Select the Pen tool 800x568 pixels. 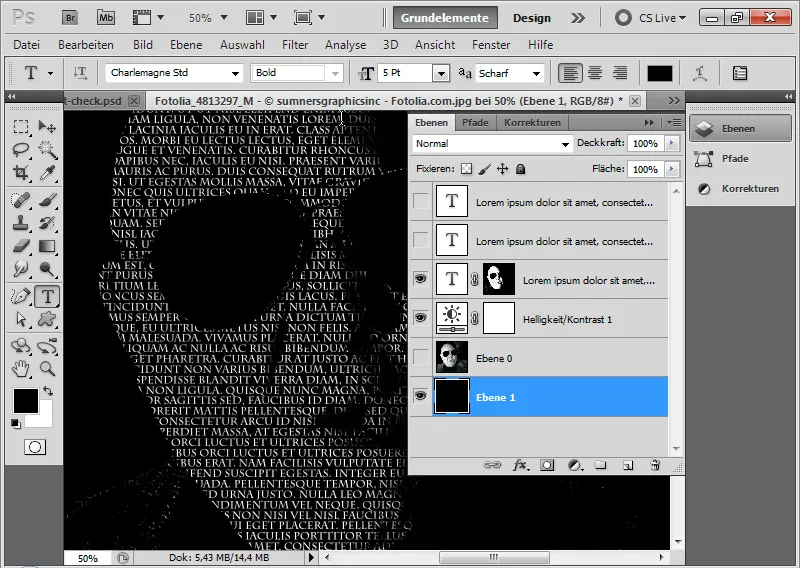click(x=21, y=296)
